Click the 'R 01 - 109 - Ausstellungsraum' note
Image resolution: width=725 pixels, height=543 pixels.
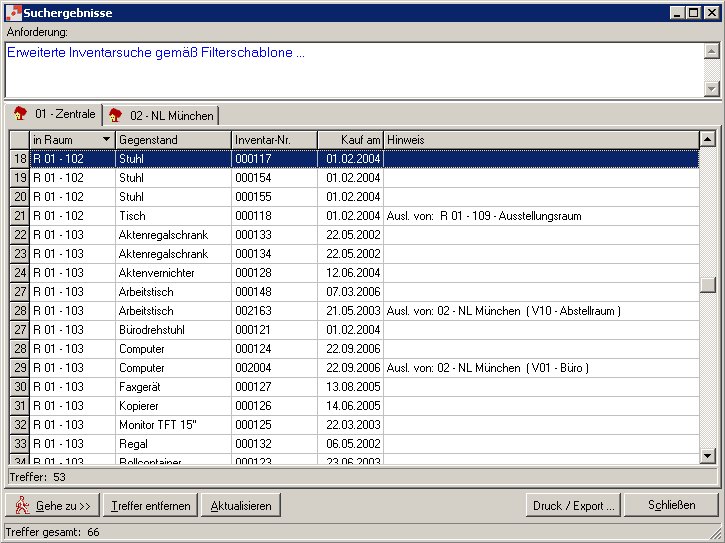pyautogui.click(x=510, y=216)
